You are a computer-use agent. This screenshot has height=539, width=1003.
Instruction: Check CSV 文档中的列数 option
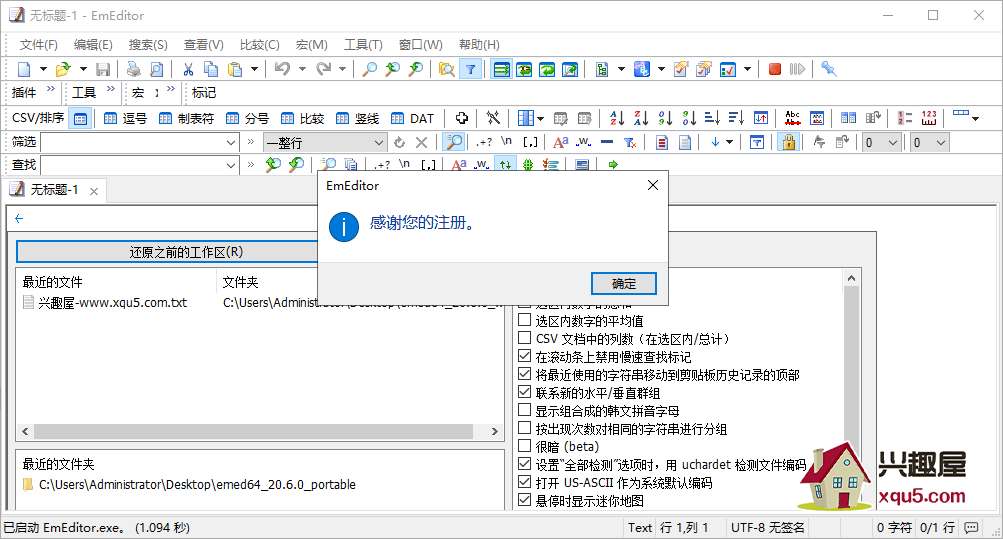[x=525, y=338]
